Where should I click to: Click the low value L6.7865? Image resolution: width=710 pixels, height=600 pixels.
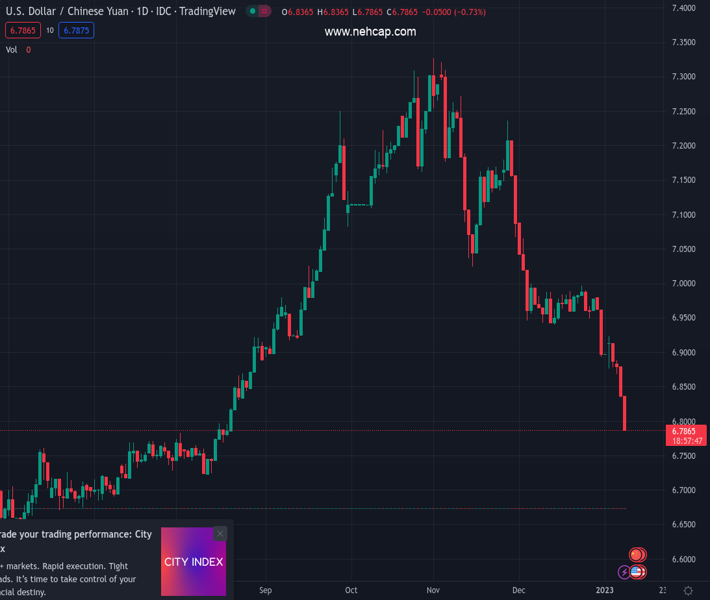[367, 12]
